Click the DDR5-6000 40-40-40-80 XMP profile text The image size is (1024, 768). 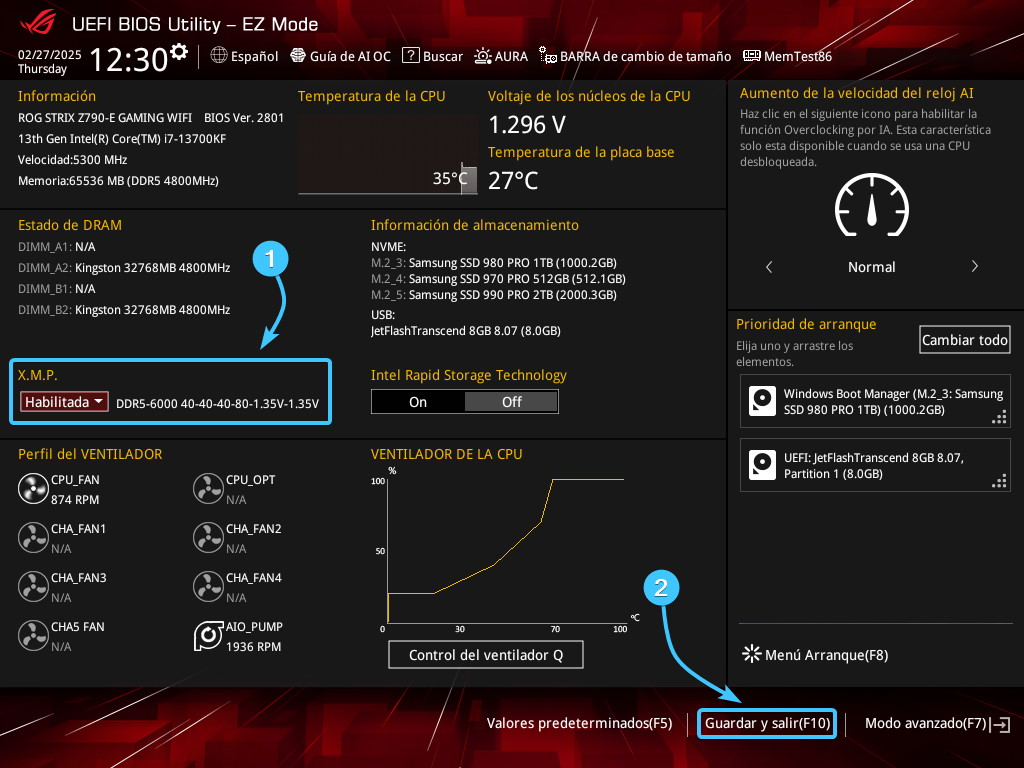[x=217, y=404]
